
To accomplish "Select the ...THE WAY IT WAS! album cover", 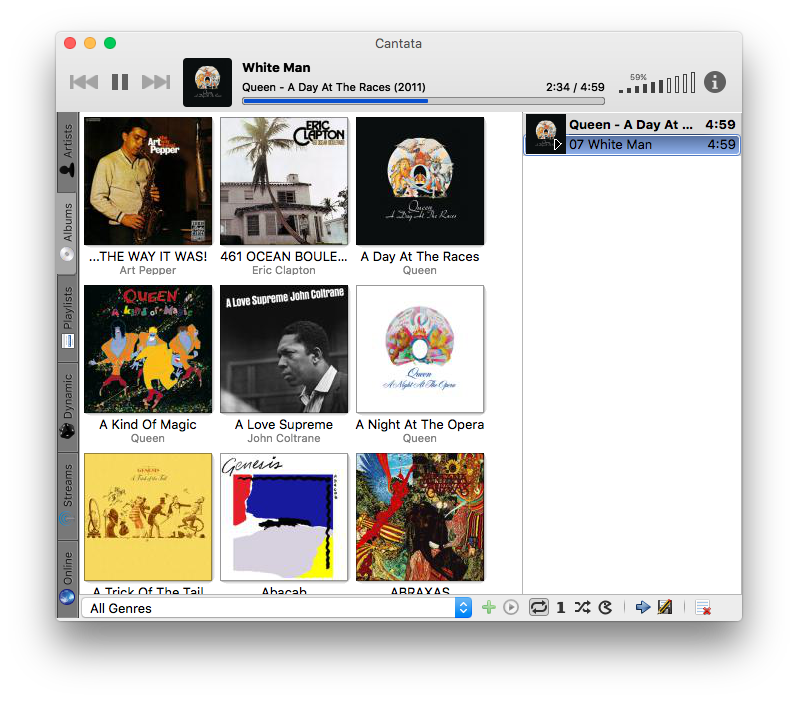I will tap(148, 181).
